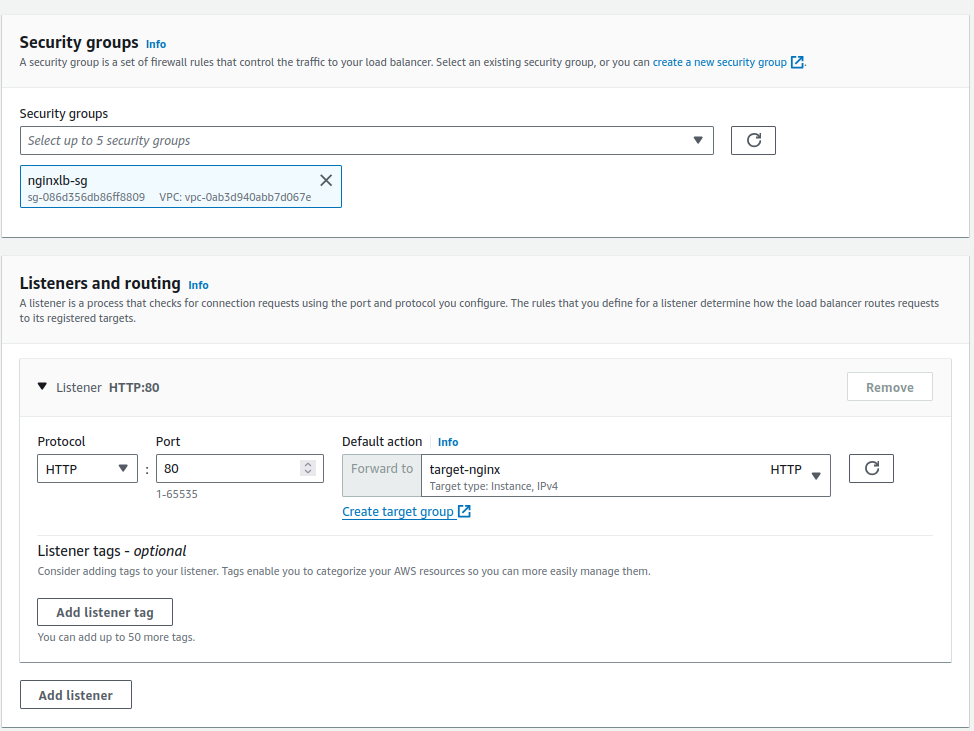The height and width of the screenshot is (731, 974).
Task: Click external link icon beside create security group
Action: pyautogui.click(x=797, y=62)
